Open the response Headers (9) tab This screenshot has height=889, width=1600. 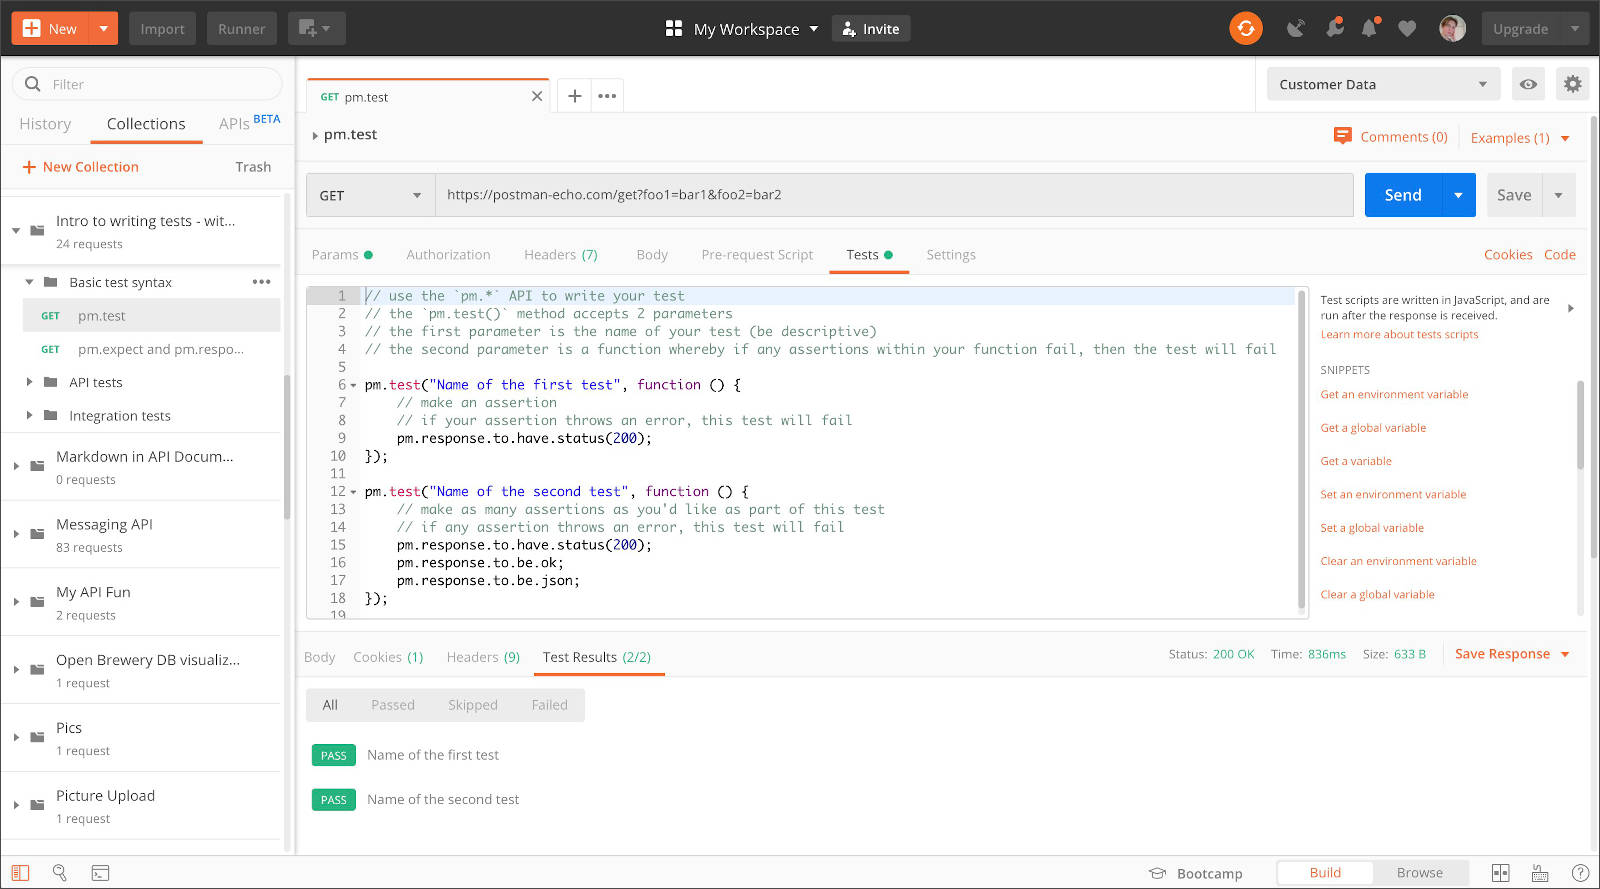click(483, 657)
